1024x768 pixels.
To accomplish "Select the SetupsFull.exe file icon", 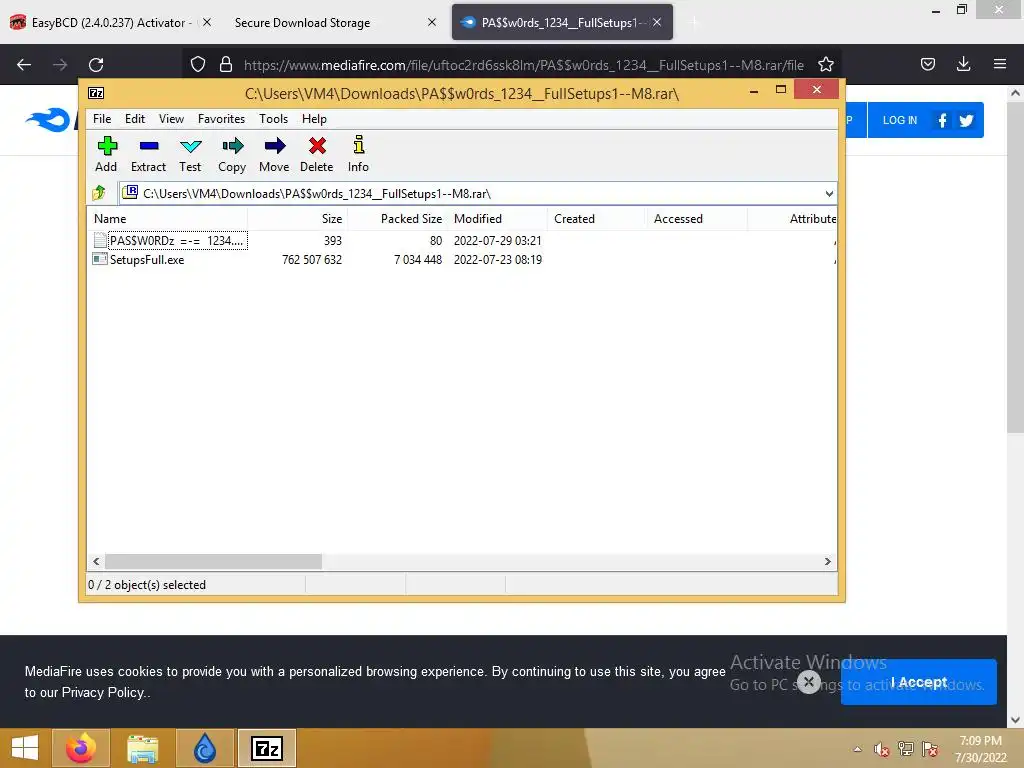I will point(100,259).
